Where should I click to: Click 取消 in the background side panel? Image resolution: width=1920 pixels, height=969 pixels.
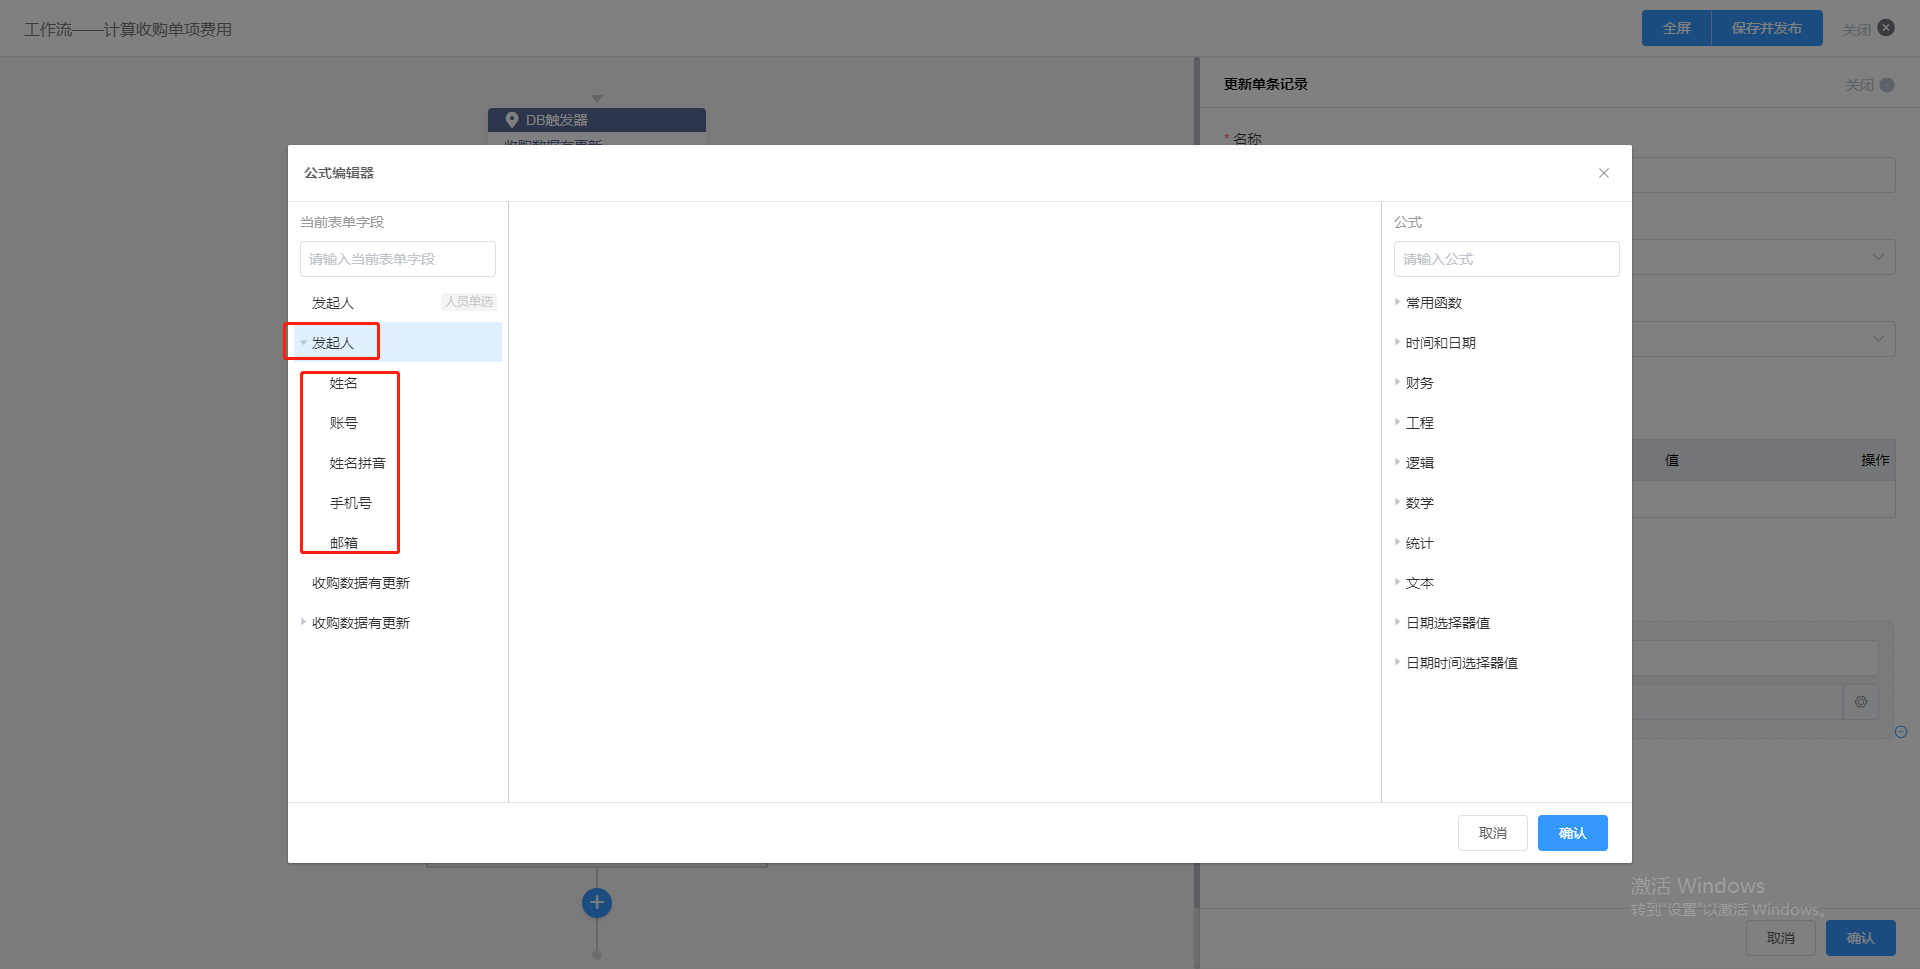(x=1780, y=938)
